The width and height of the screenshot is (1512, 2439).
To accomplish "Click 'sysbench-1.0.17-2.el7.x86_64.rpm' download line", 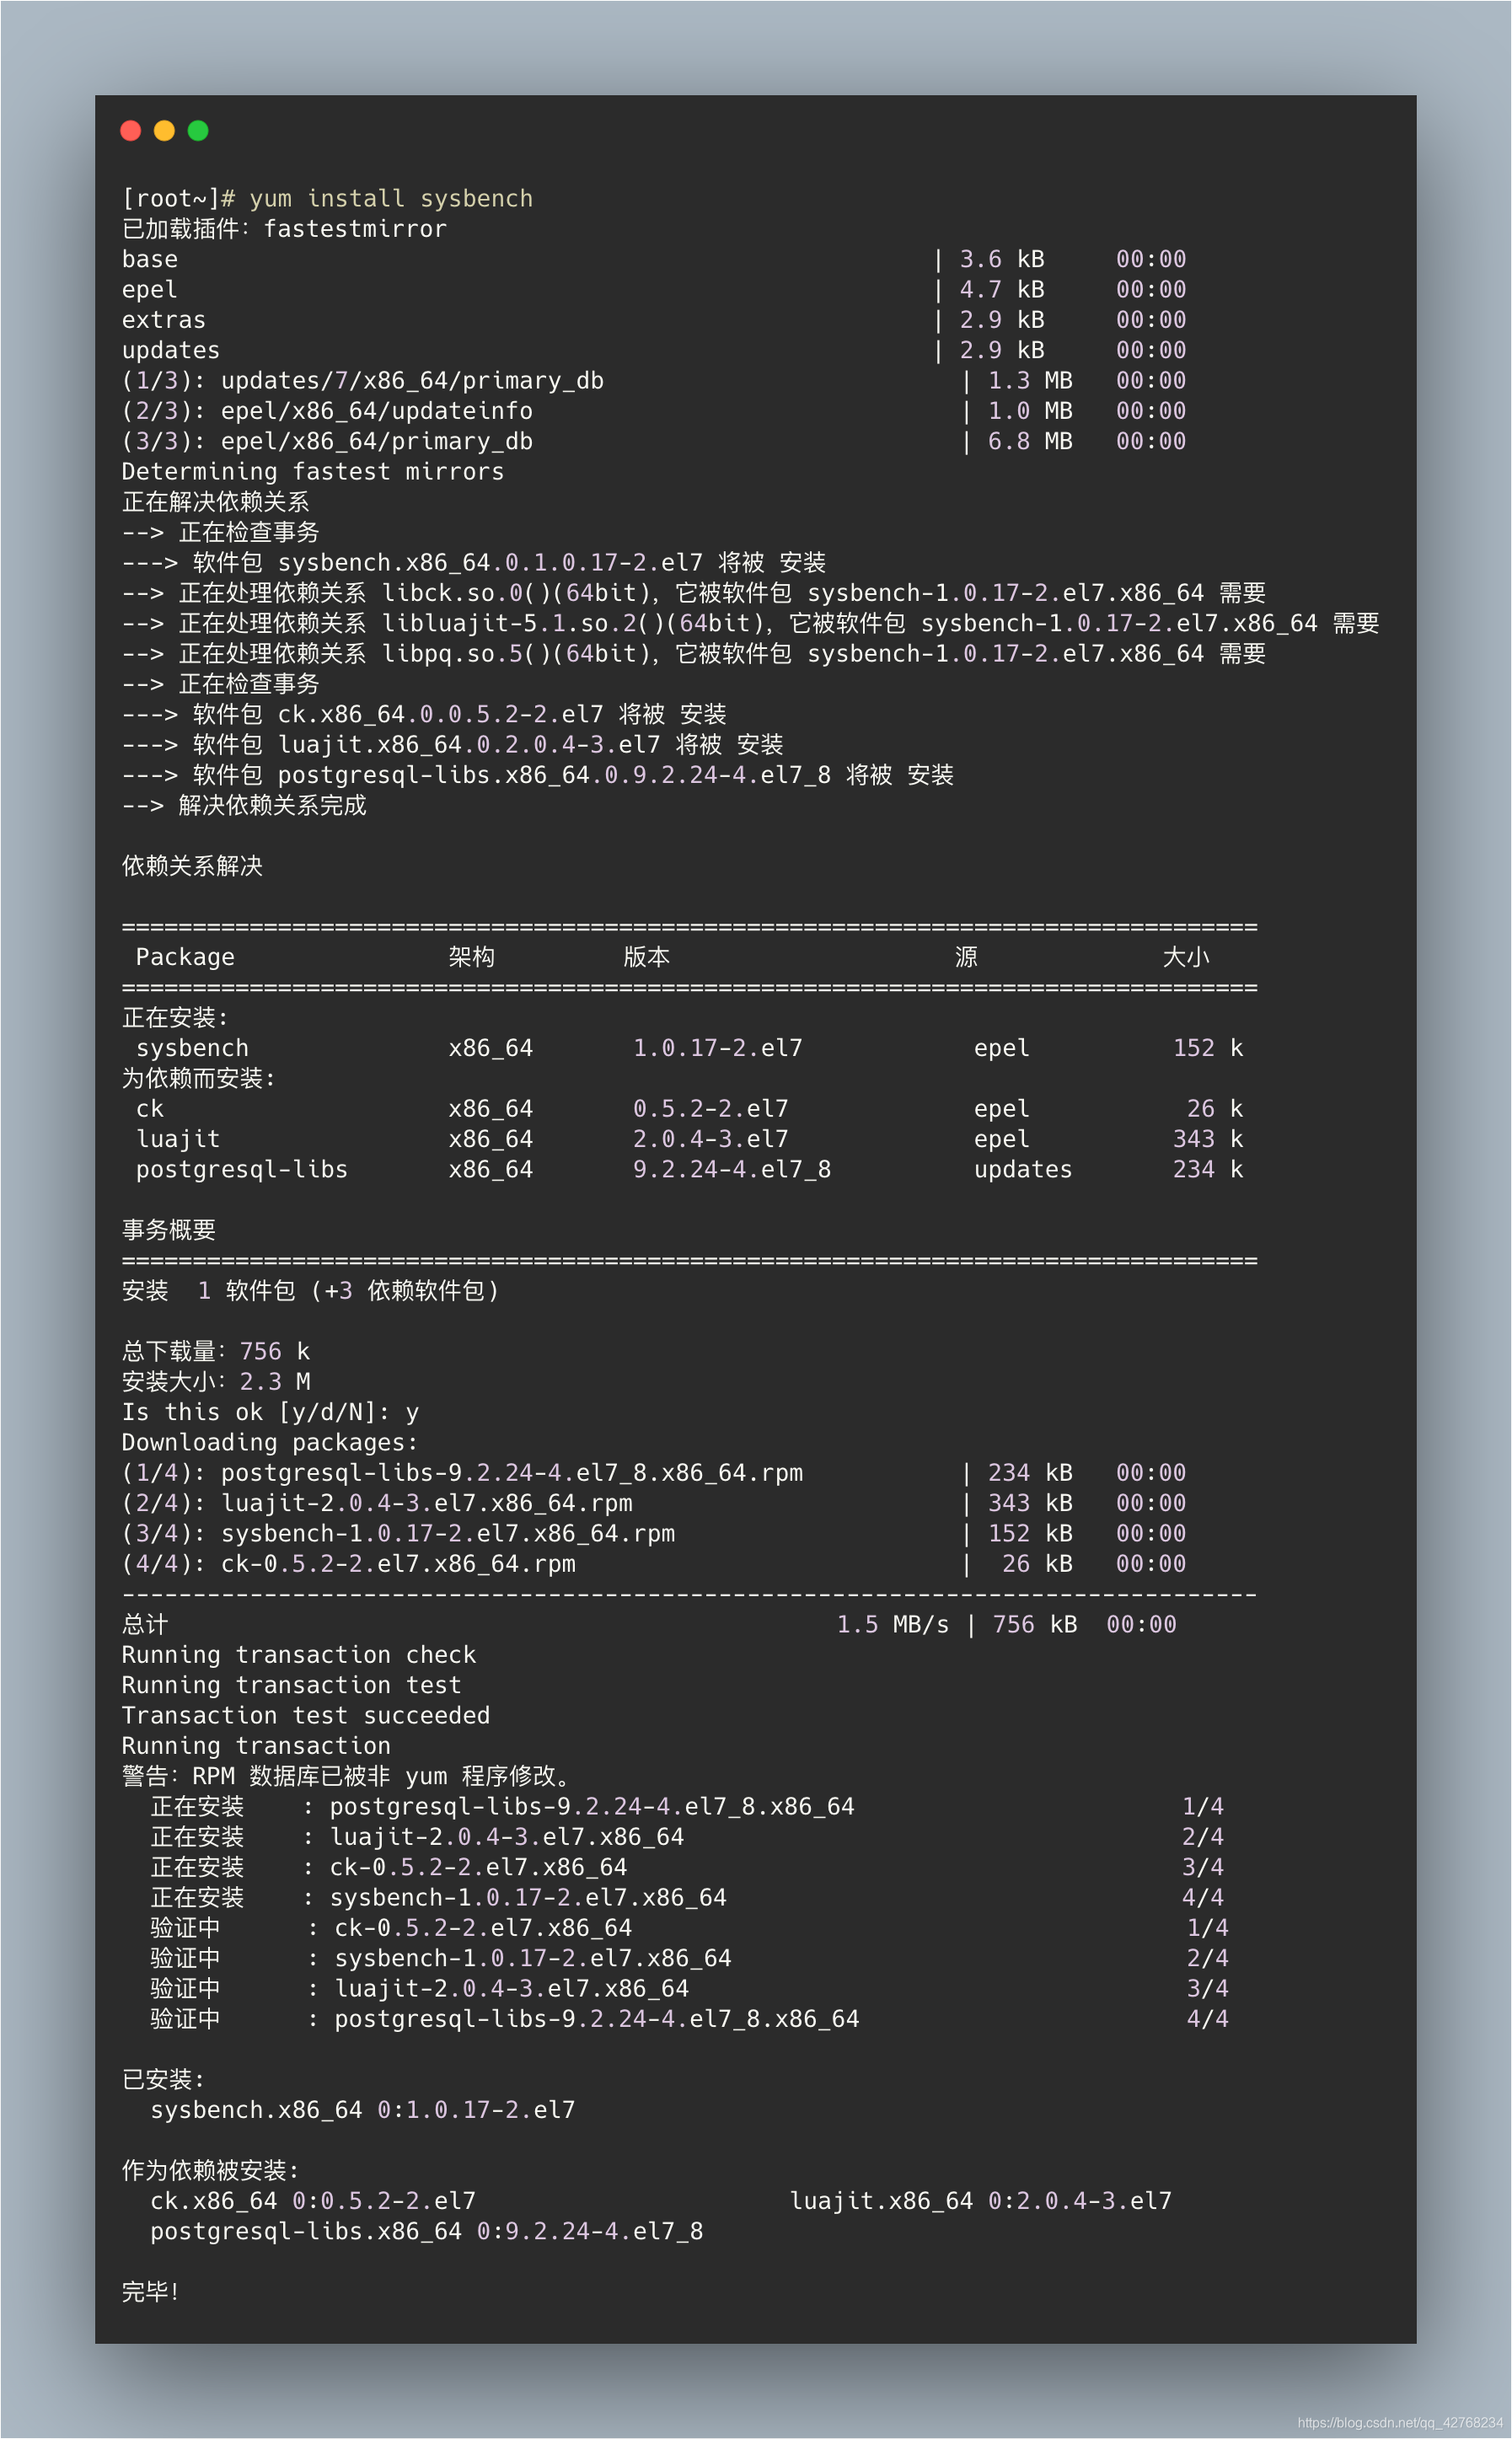I will pyautogui.click(x=654, y=1533).
